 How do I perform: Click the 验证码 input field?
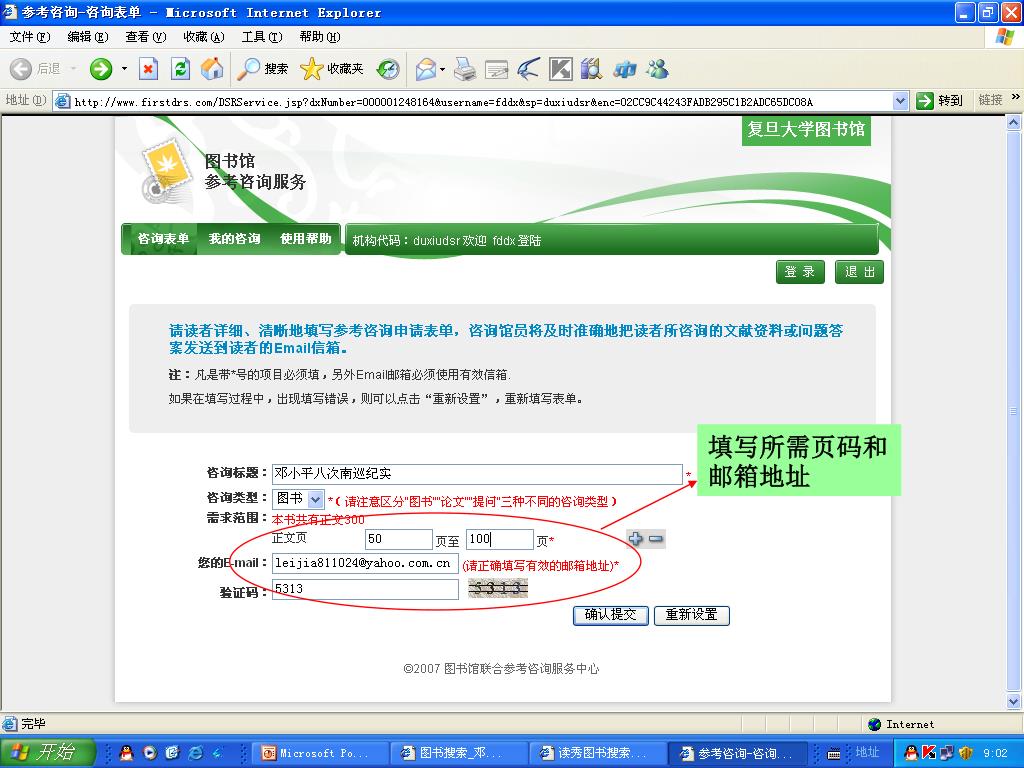click(x=365, y=589)
